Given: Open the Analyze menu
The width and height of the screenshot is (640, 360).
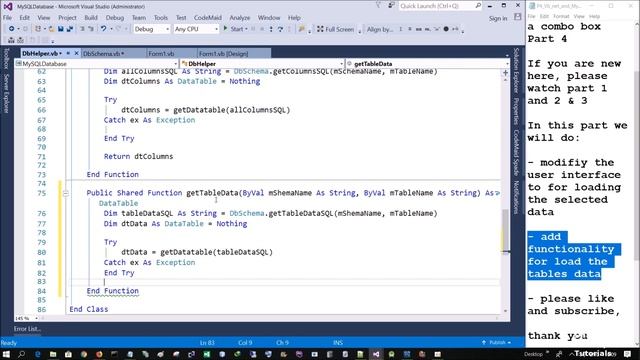Looking at the screenshot, I should 240,18.
